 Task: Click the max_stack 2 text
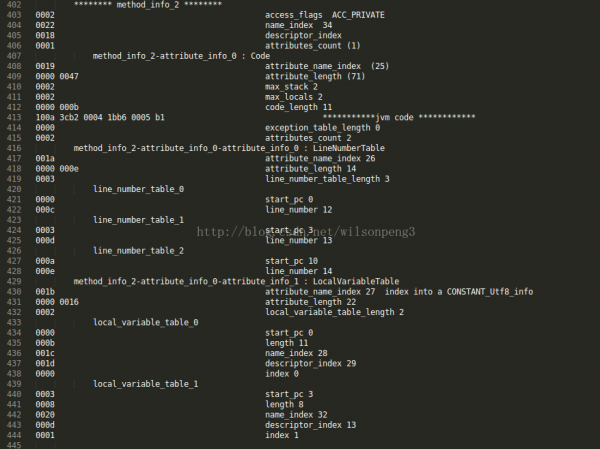pyautogui.click(x=291, y=87)
